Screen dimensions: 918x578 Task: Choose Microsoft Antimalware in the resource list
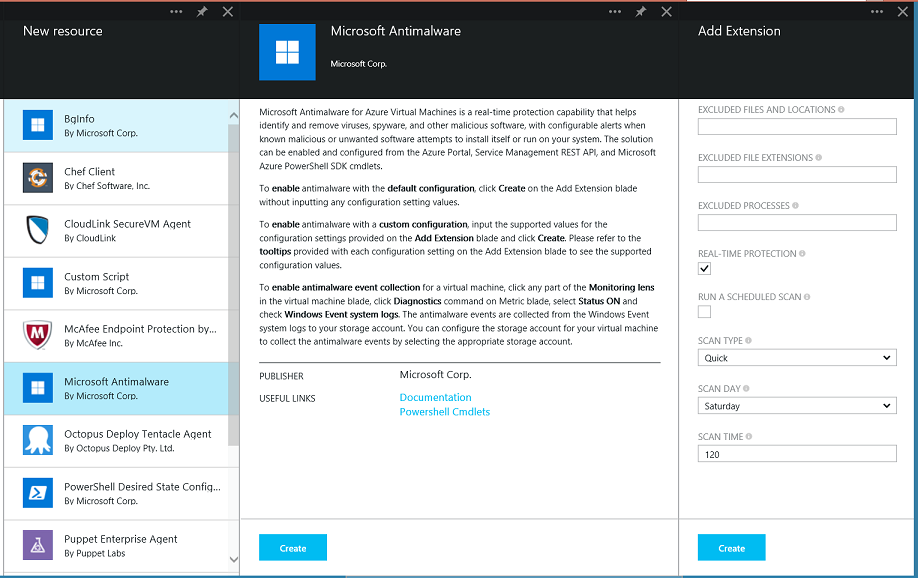pyautogui.click(x=120, y=388)
